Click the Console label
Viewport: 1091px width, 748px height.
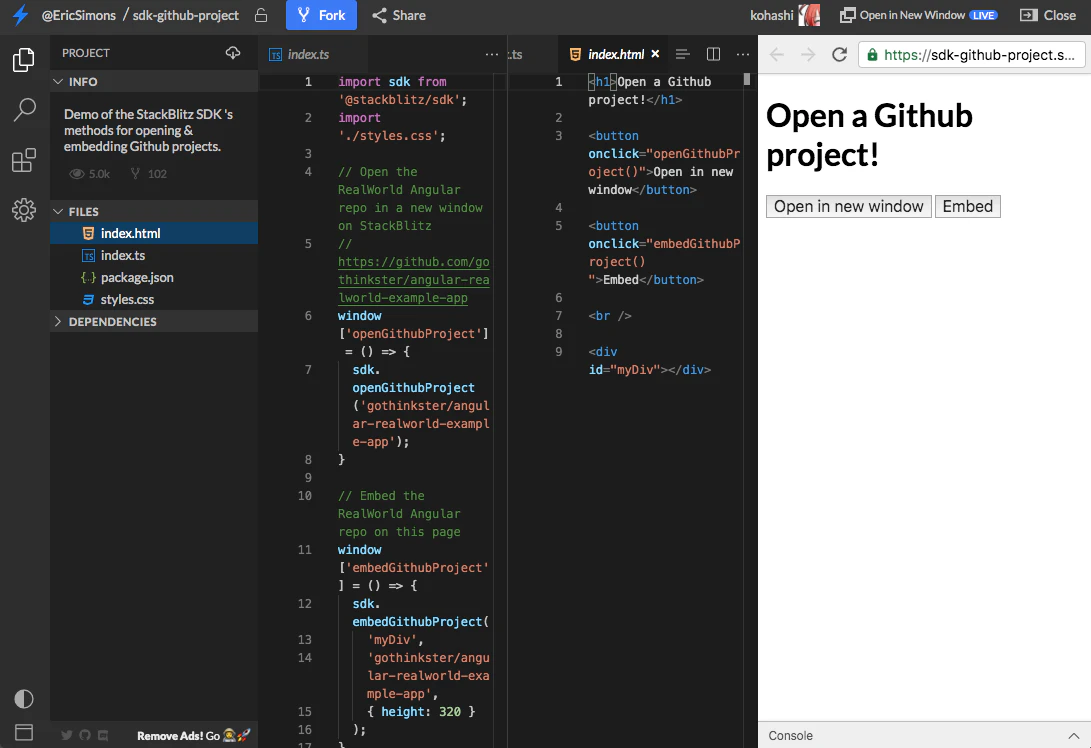click(790, 735)
